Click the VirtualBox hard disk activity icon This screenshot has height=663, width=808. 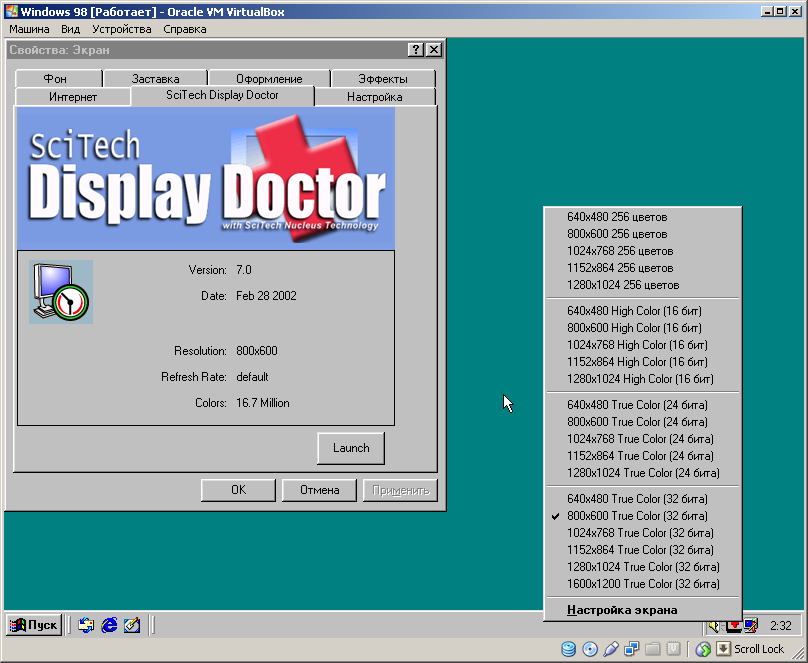click(x=568, y=649)
